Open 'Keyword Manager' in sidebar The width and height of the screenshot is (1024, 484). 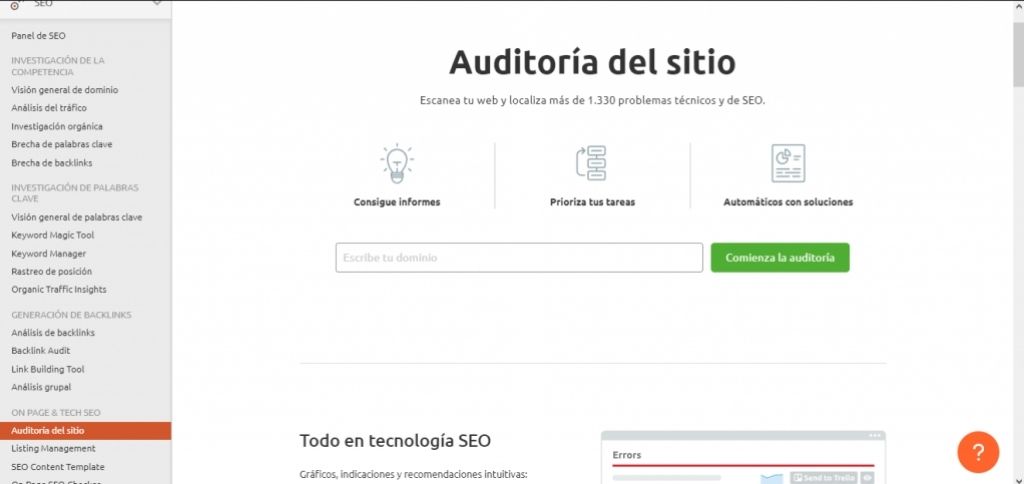click(x=48, y=253)
